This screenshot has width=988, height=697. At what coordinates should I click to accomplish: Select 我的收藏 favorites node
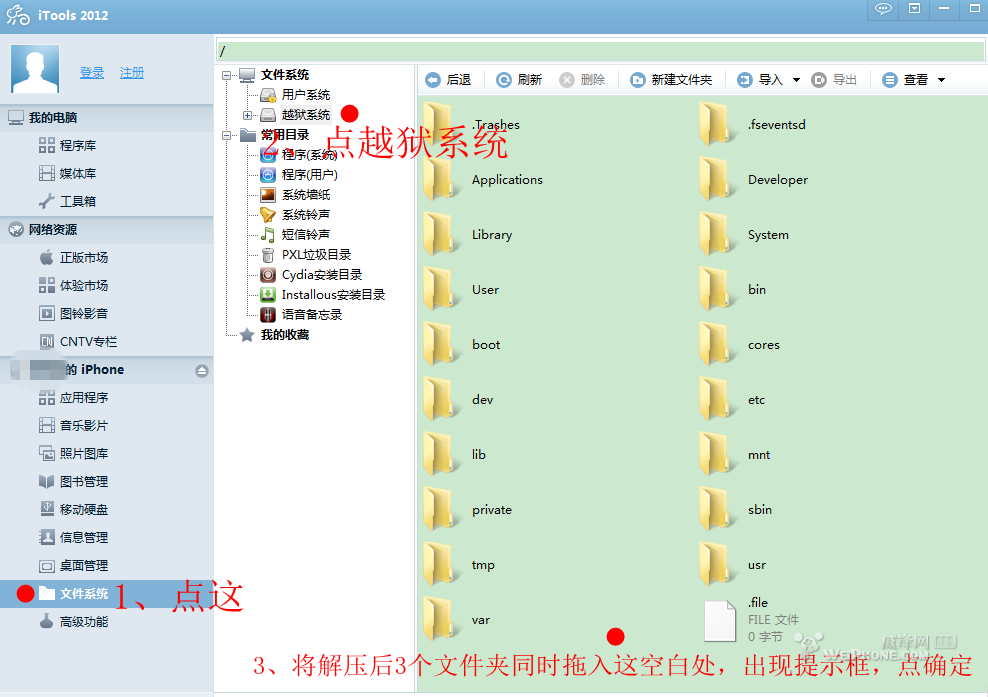coord(285,335)
